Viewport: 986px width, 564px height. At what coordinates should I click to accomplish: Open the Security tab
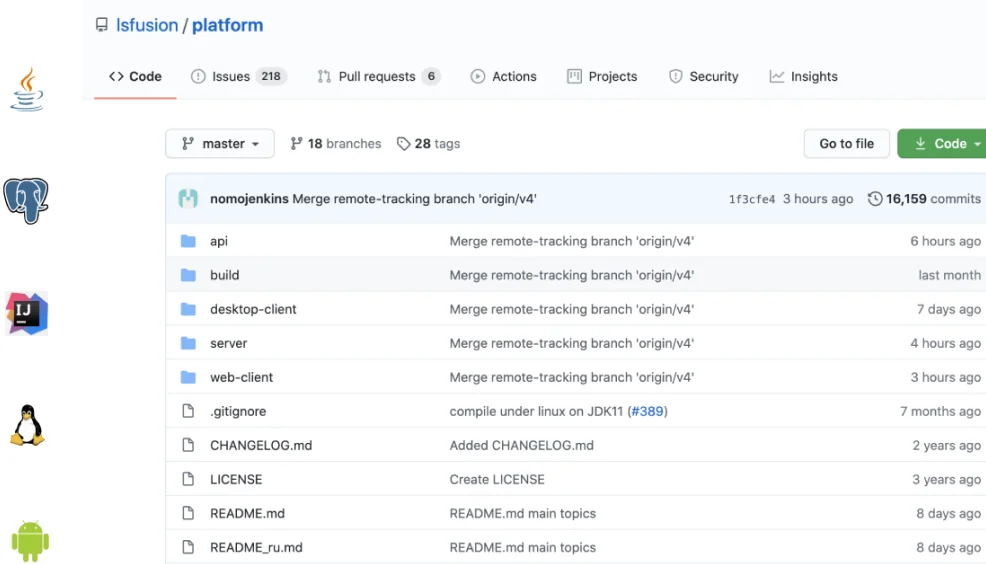[x=704, y=77]
